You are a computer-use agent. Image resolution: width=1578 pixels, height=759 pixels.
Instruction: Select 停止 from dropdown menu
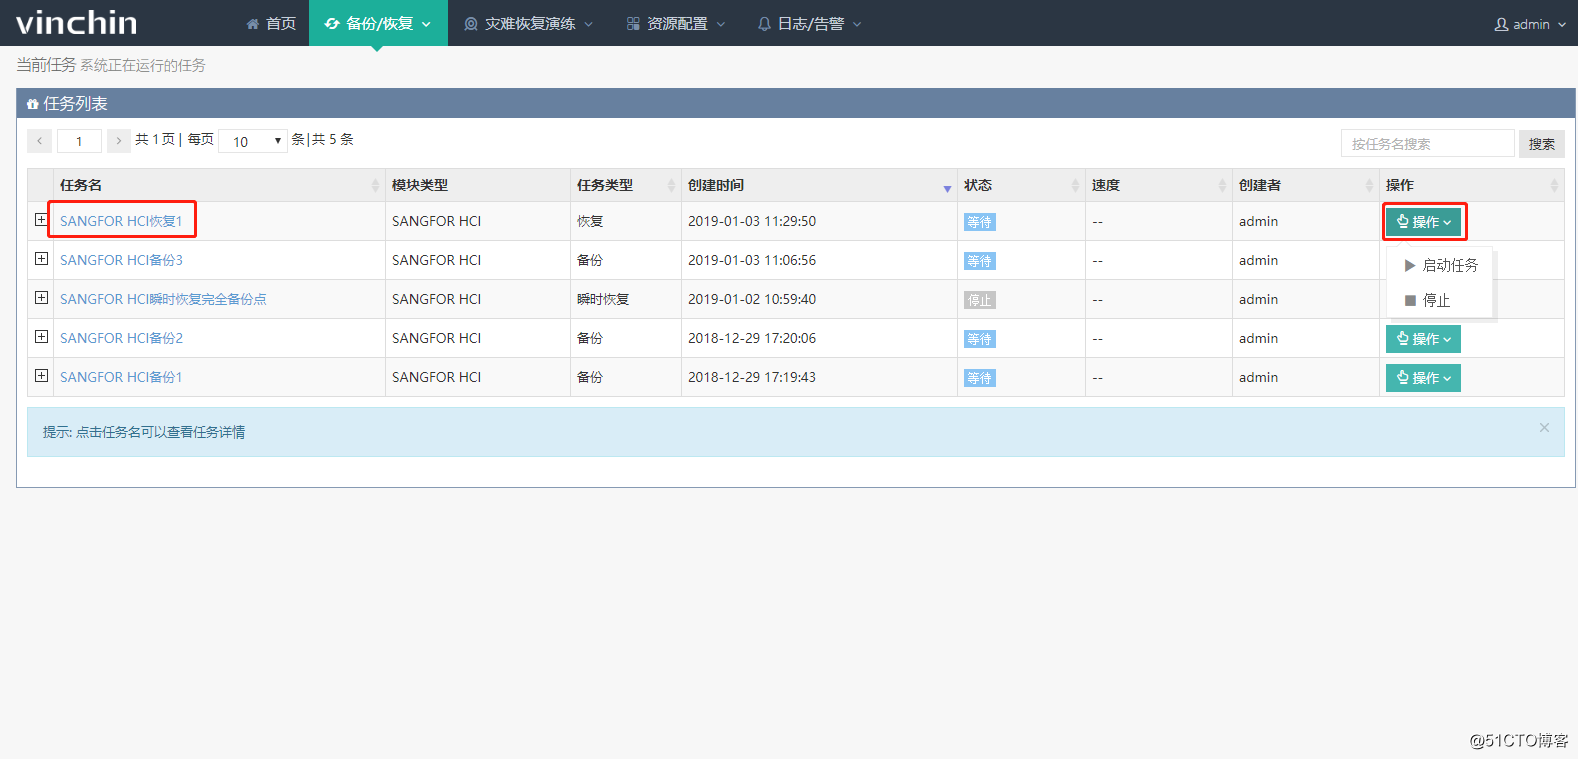(1440, 300)
